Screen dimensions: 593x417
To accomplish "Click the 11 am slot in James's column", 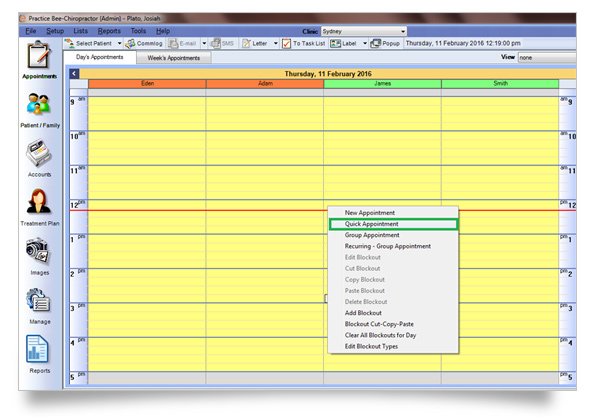I will tap(382, 183).
